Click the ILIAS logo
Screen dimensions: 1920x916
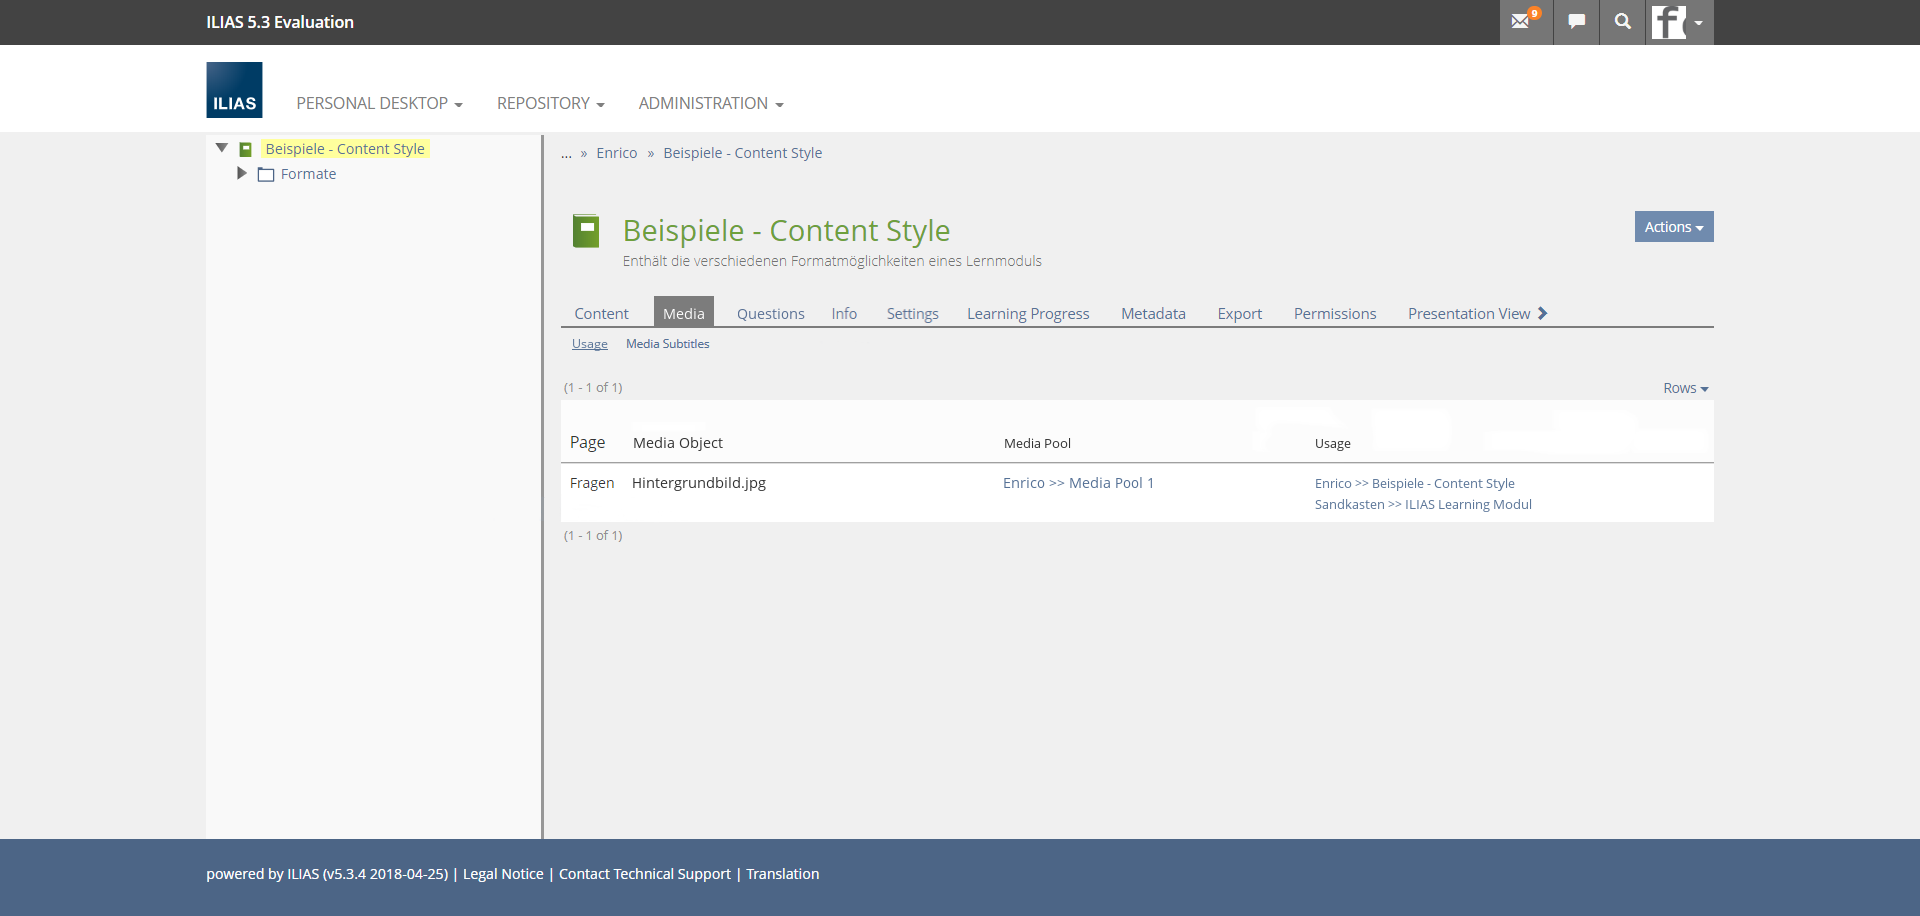pyautogui.click(x=234, y=90)
